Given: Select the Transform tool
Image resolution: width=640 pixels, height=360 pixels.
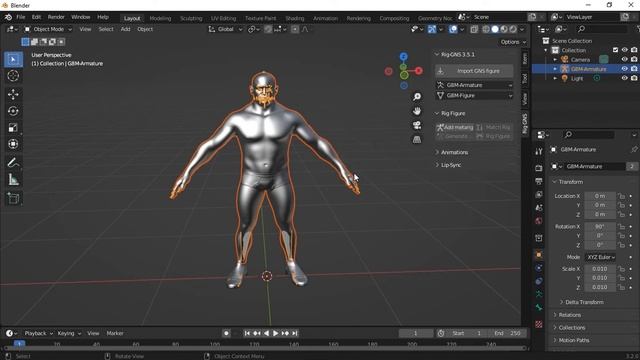Looking at the screenshot, I should click(13, 144).
